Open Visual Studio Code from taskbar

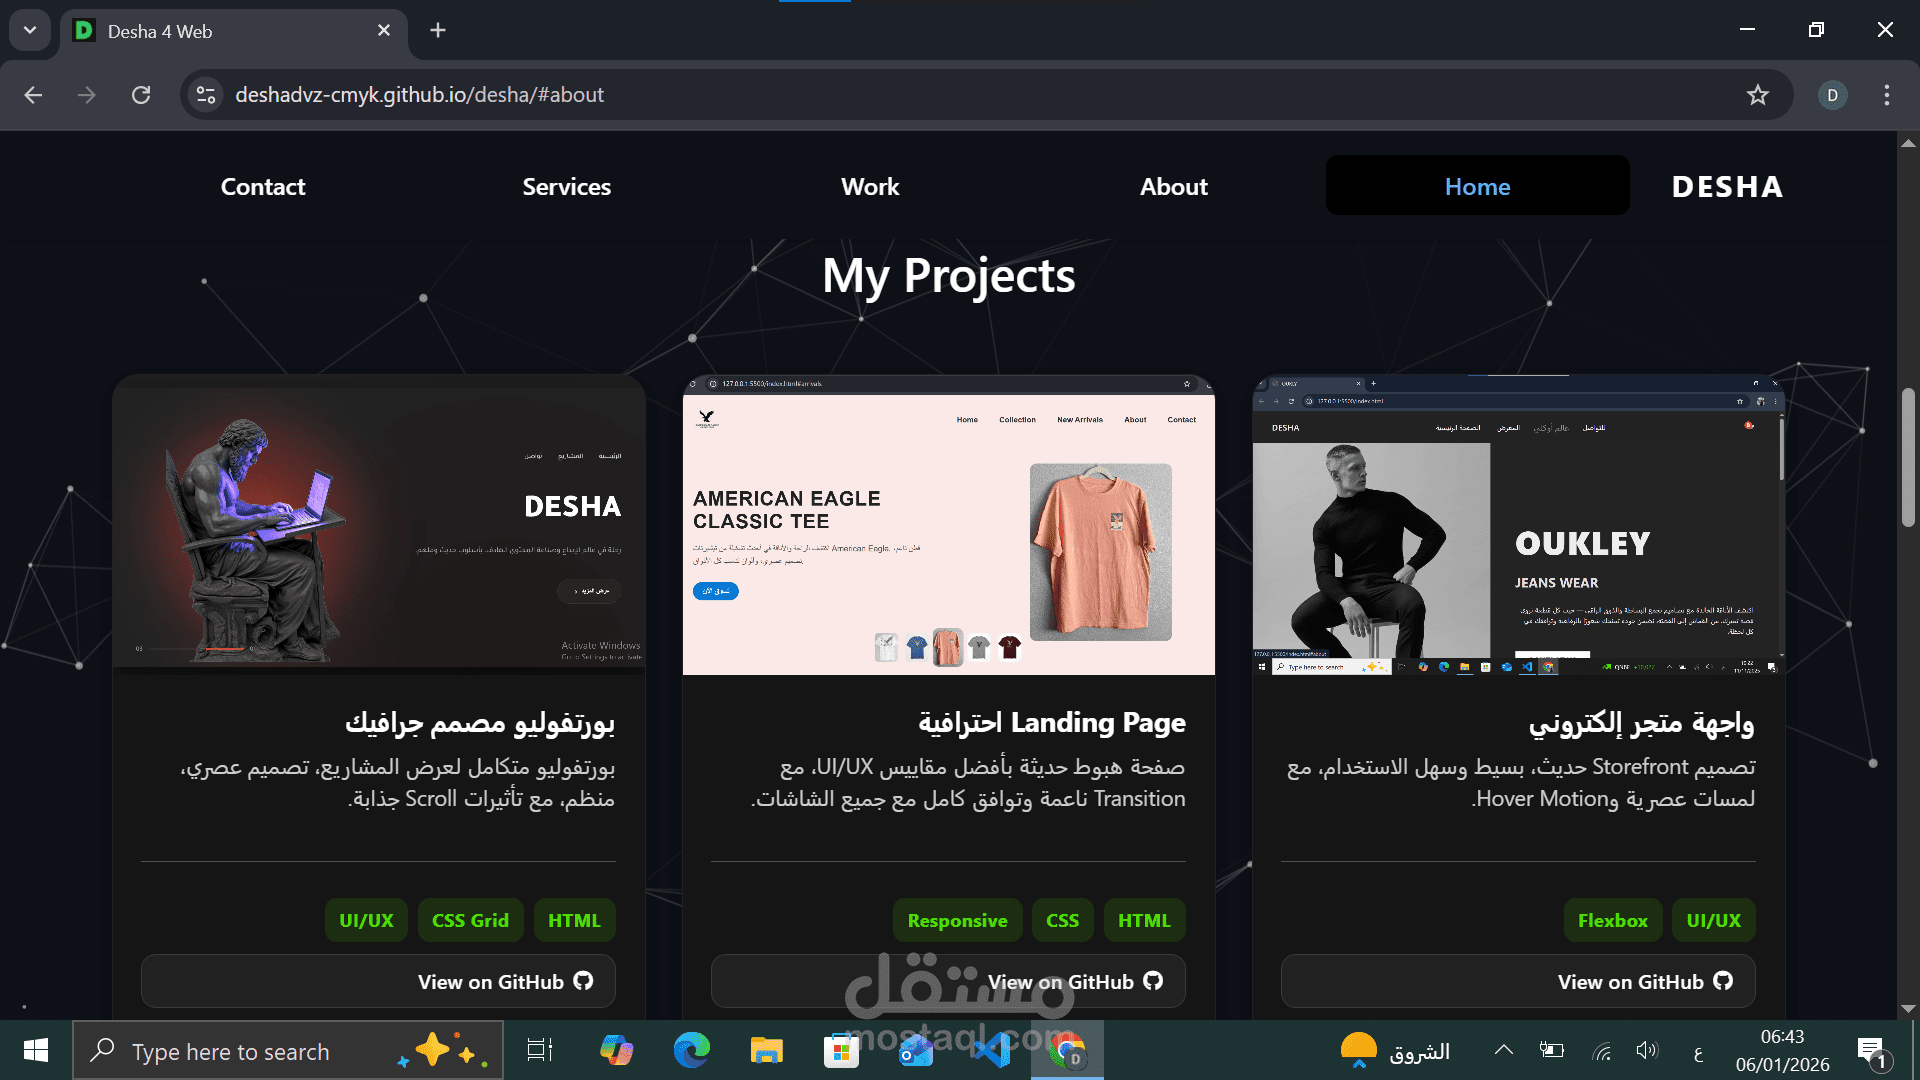tap(990, 1050)
